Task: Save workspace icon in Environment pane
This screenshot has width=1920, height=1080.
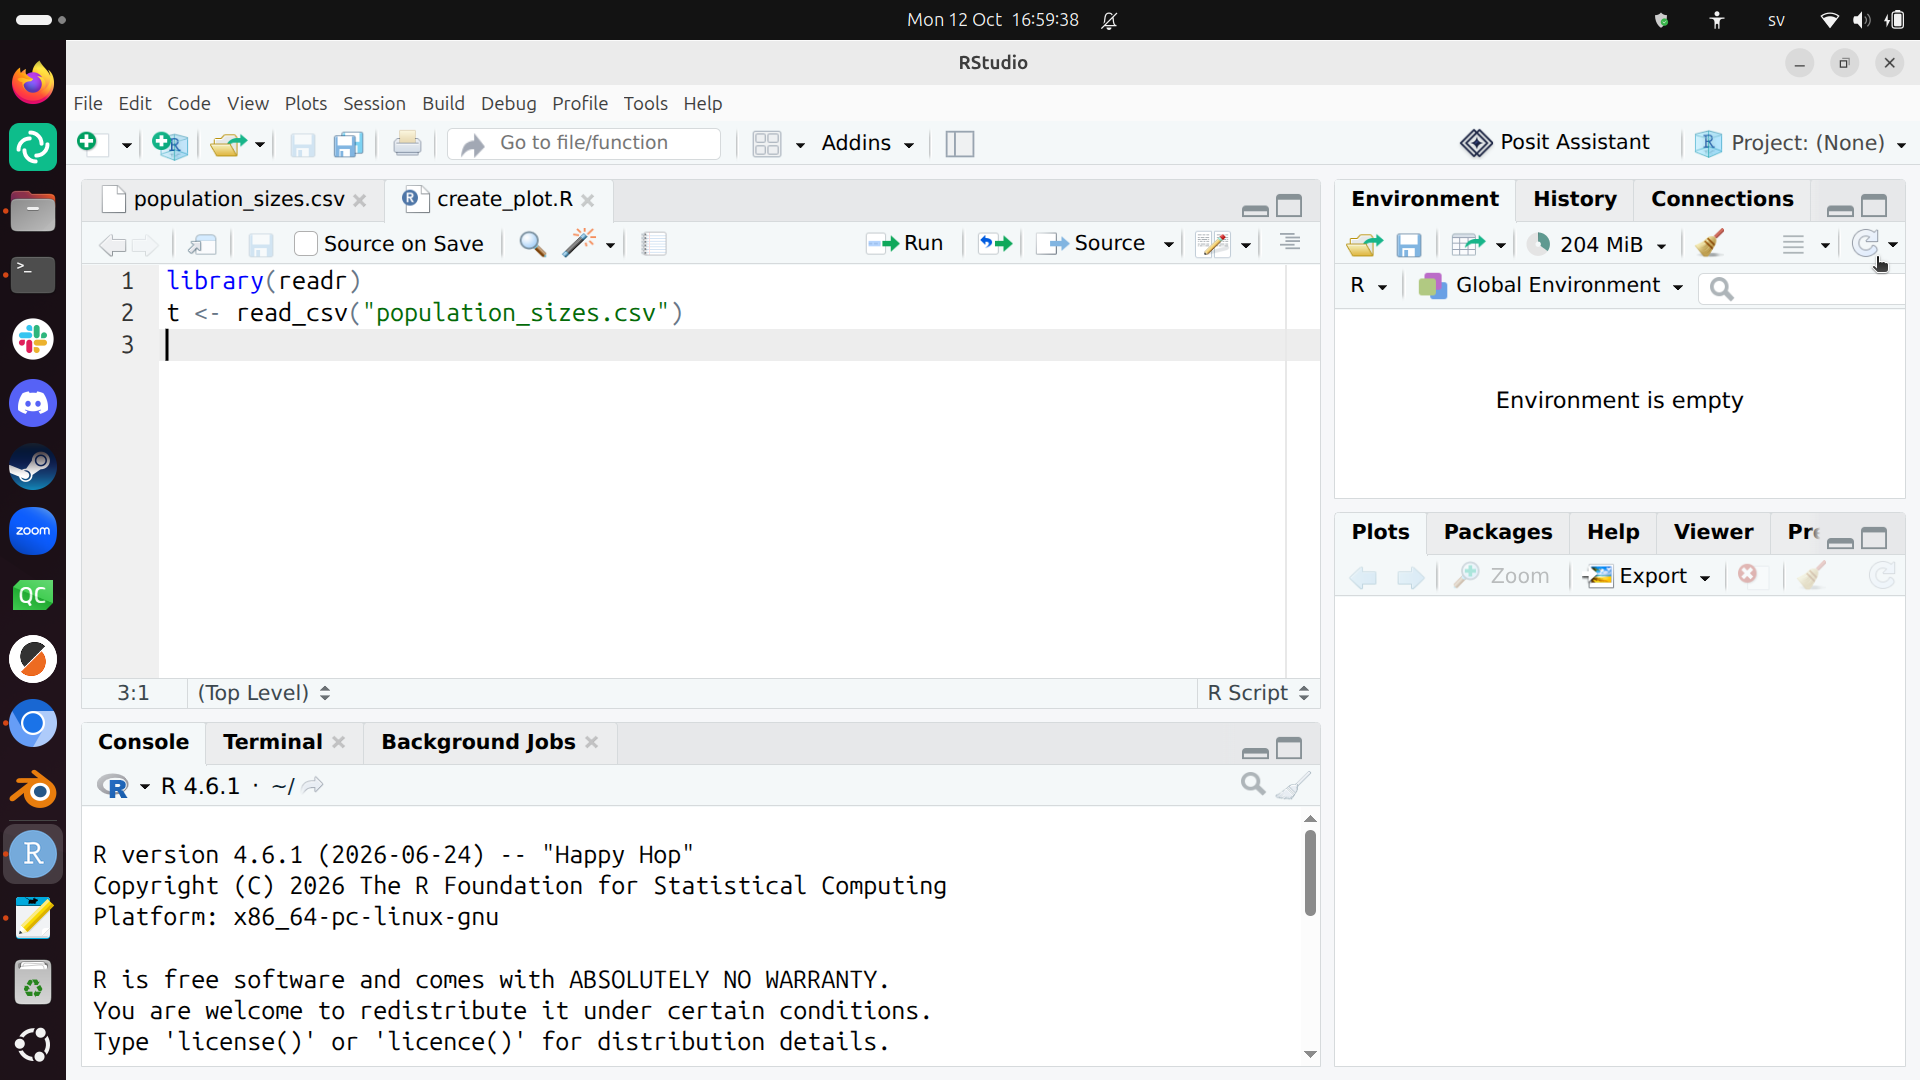Action: pyautogui.click(x=1409, y=245)
